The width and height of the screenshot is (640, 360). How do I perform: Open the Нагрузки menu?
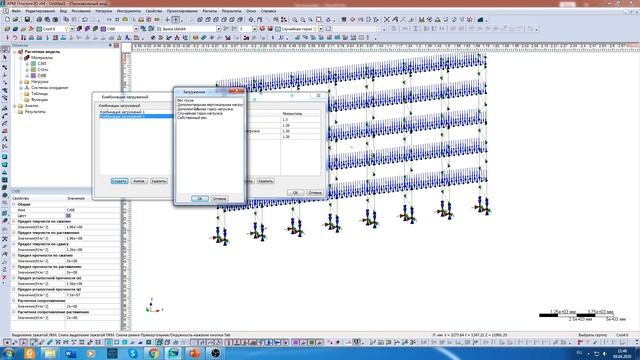[103, 11]
